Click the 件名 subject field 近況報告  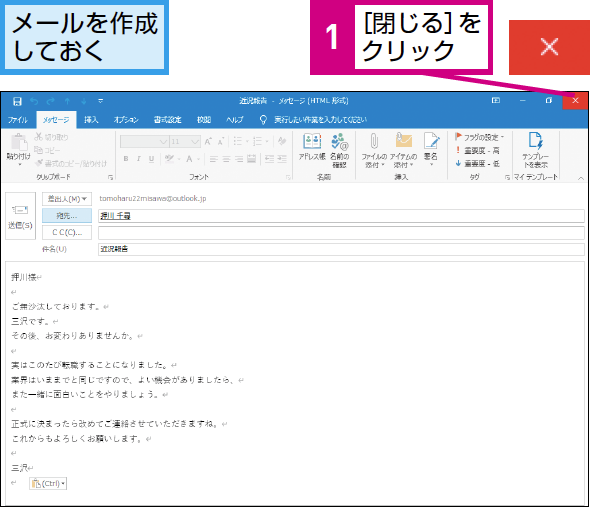click(341, 249)
